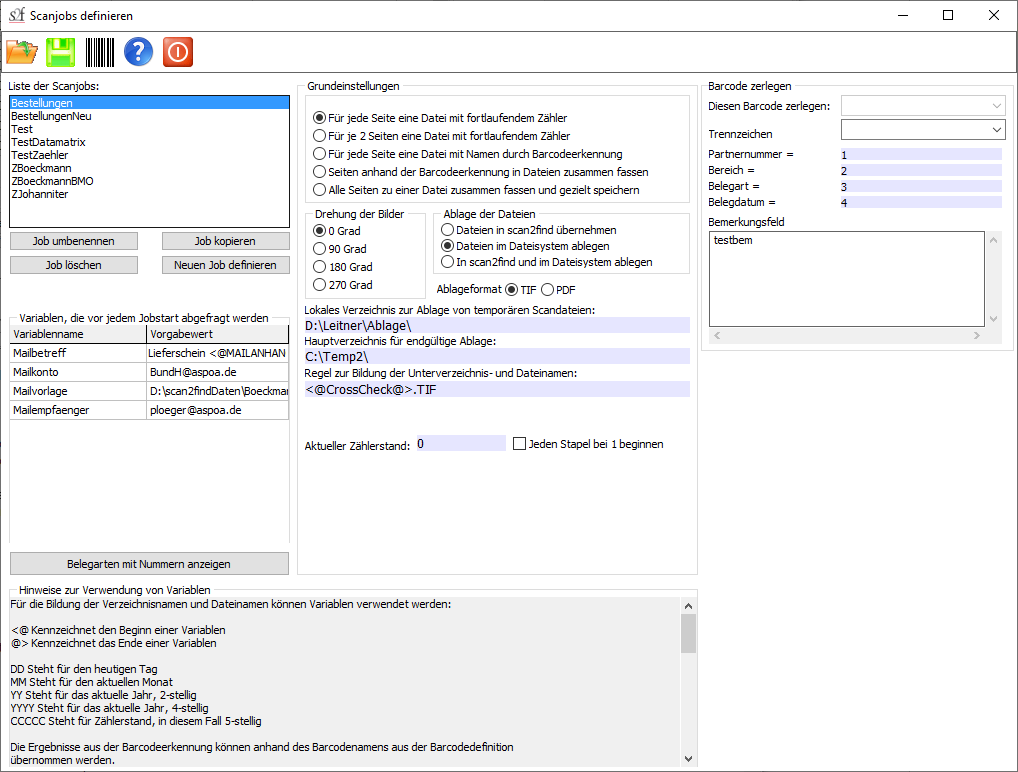Click 'Job umbenennen' button
The width and height of the screenshot is (1018, 772).
(x=74, y=242)
